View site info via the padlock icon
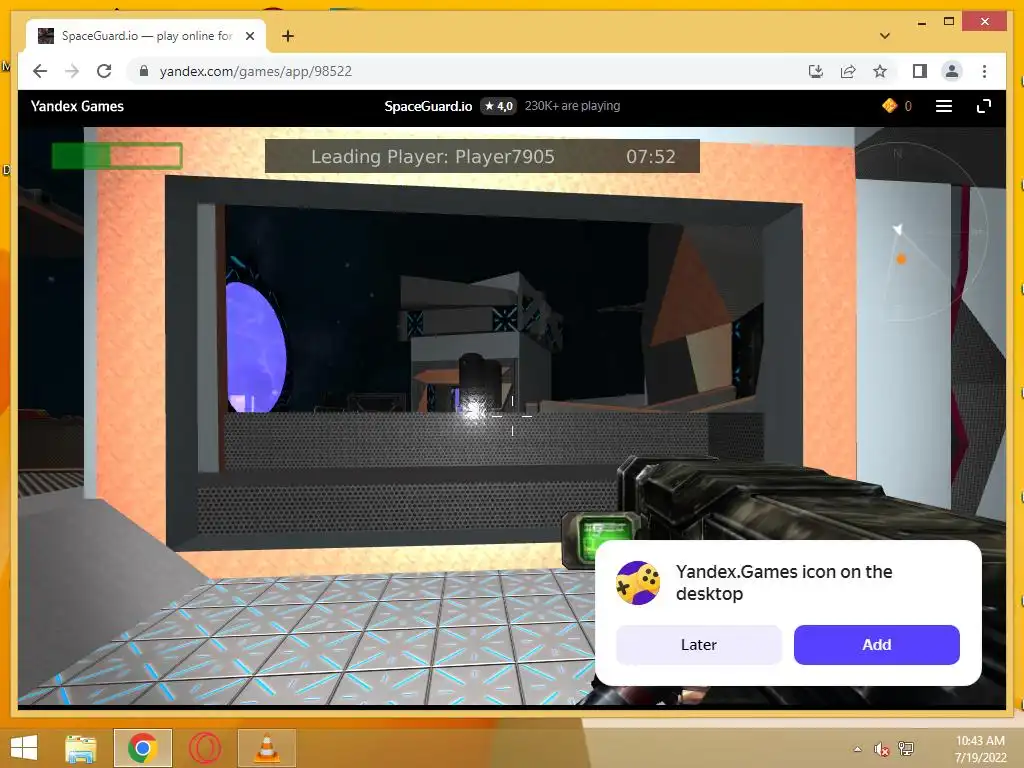The image size is (1024, 768). [144, 71]
